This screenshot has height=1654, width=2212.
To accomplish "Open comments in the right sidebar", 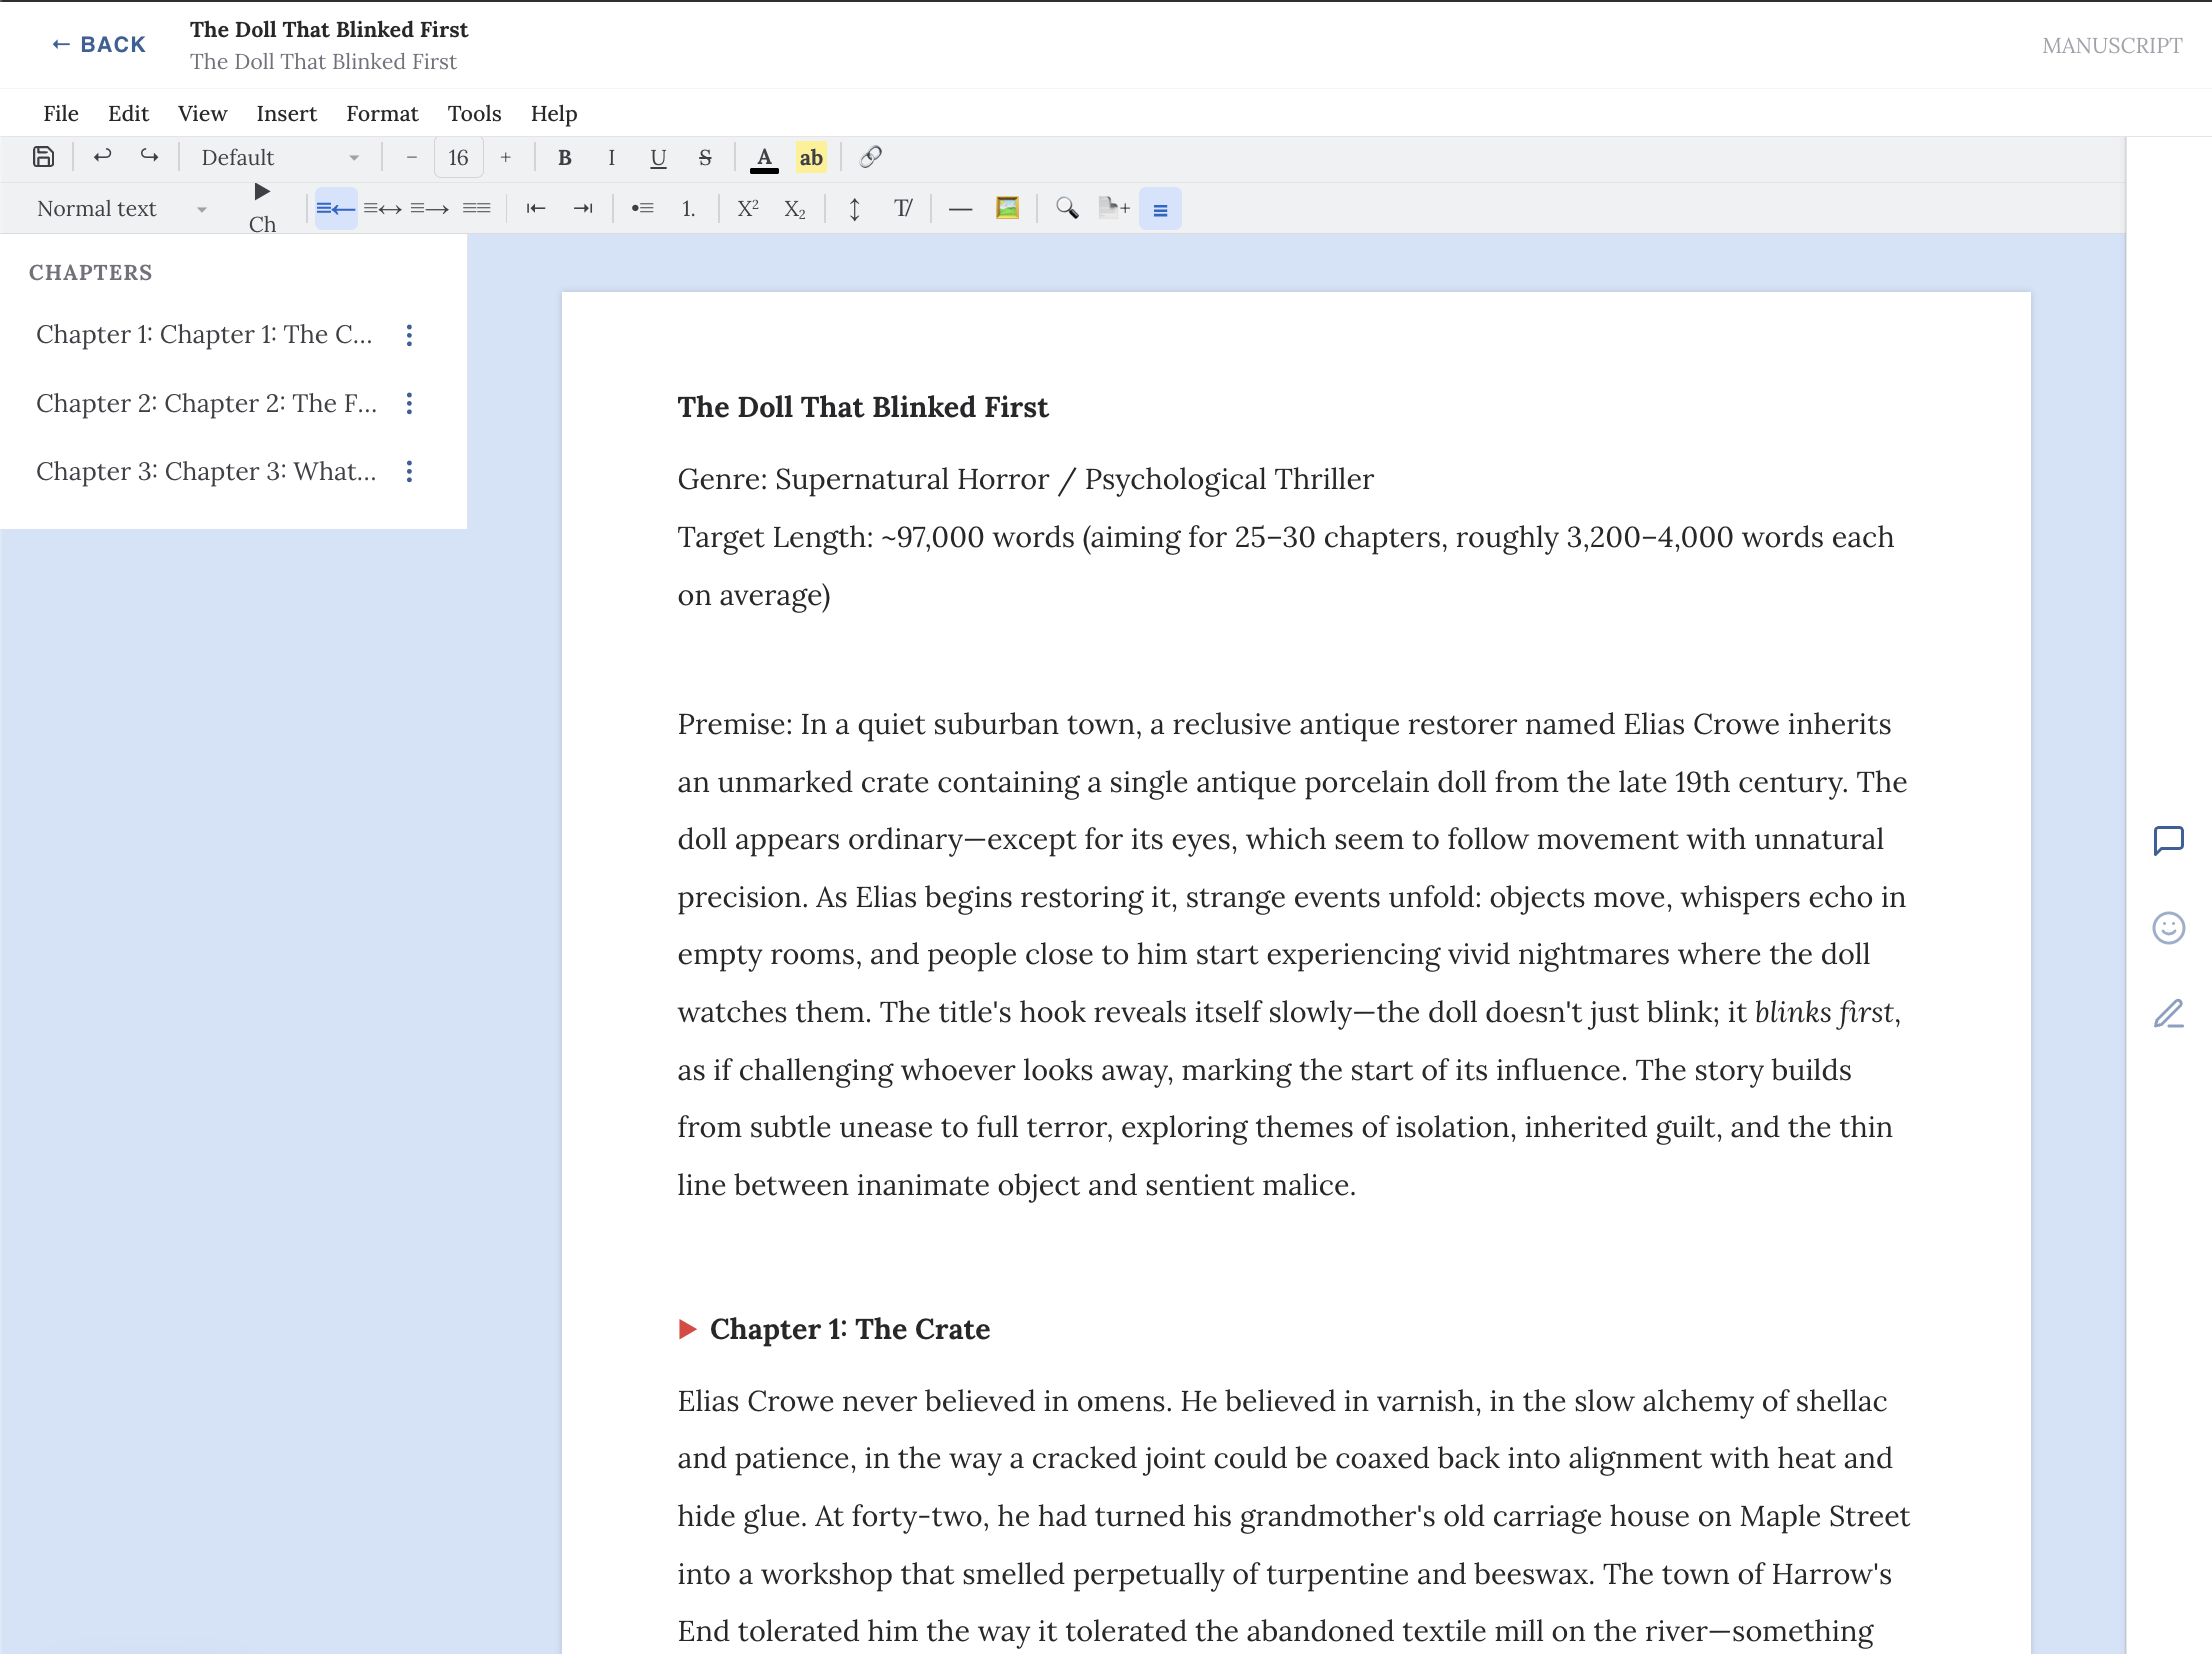I will click(x=2168, y=840).
